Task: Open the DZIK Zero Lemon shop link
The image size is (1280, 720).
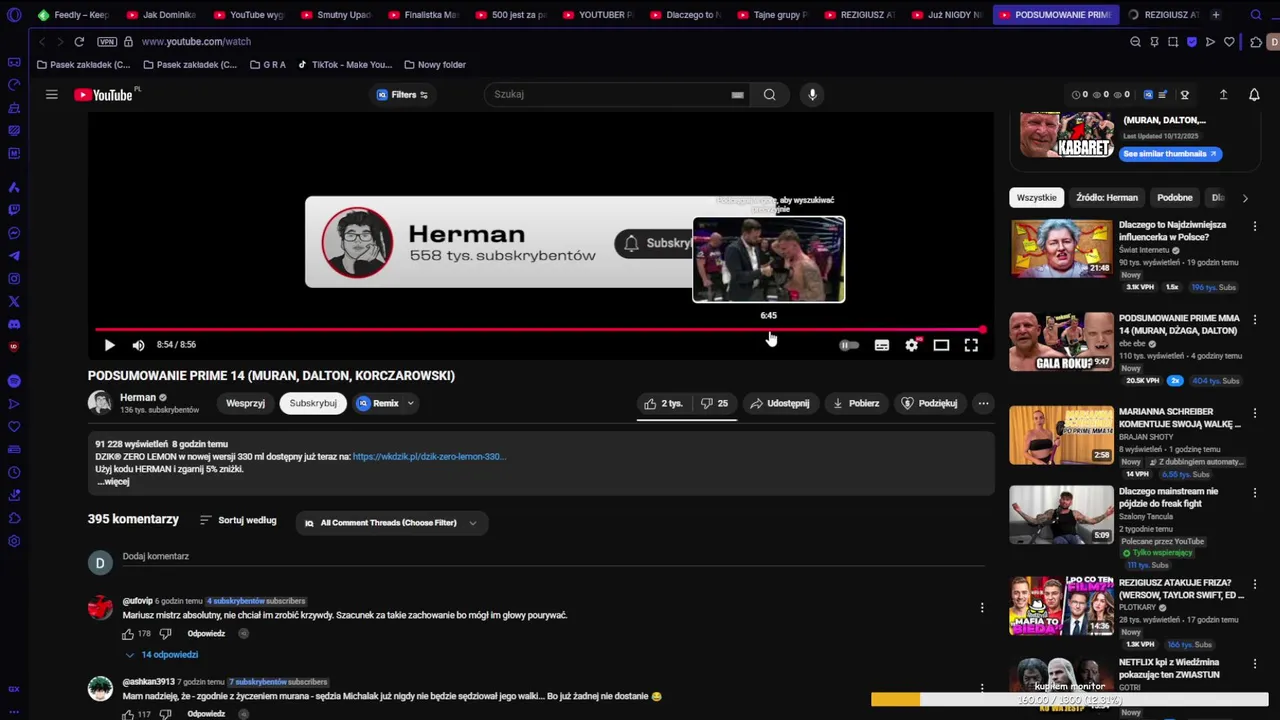Action: tap(429, 457)
